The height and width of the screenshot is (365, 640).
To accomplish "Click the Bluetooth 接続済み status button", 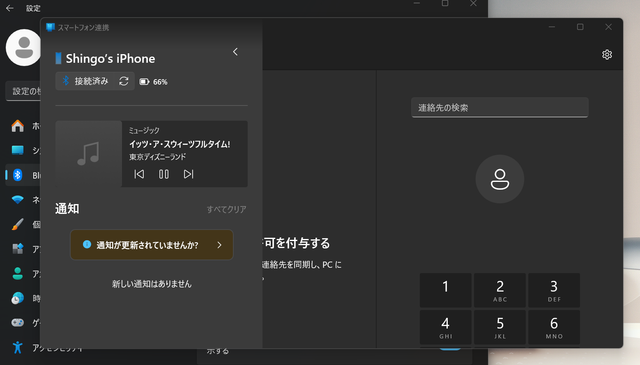I will (85, 81).
